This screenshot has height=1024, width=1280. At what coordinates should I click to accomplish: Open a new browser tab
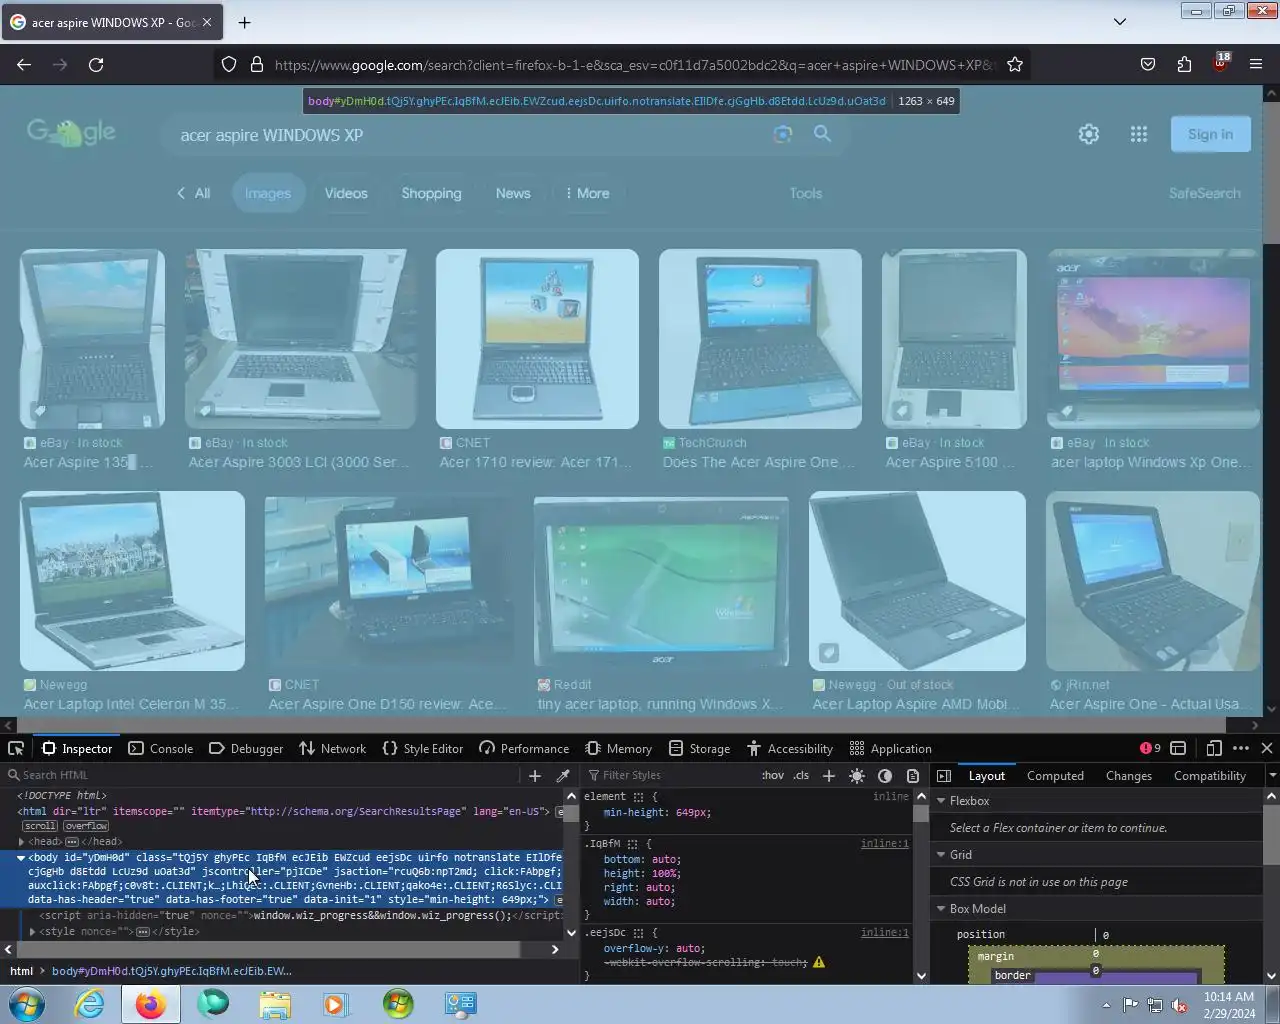[x=244, y=22]
